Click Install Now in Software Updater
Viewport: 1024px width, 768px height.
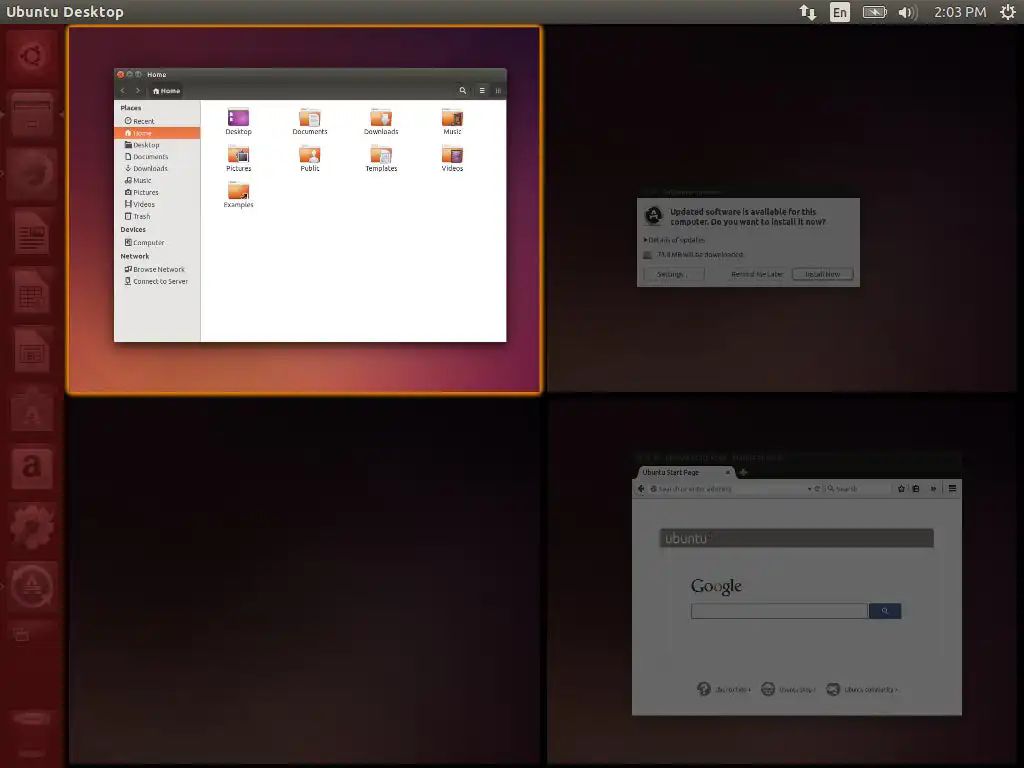pyautogui.click(x=822, y=274)
